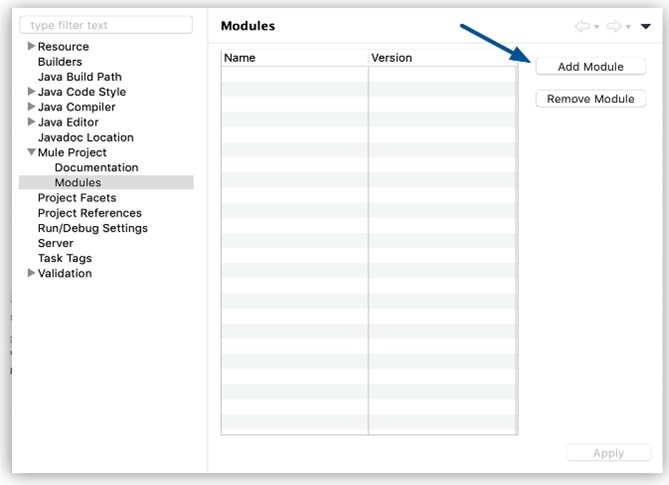
Task: Sort table by Name column header
Action: pyautogui.click(x=294, y=58)
